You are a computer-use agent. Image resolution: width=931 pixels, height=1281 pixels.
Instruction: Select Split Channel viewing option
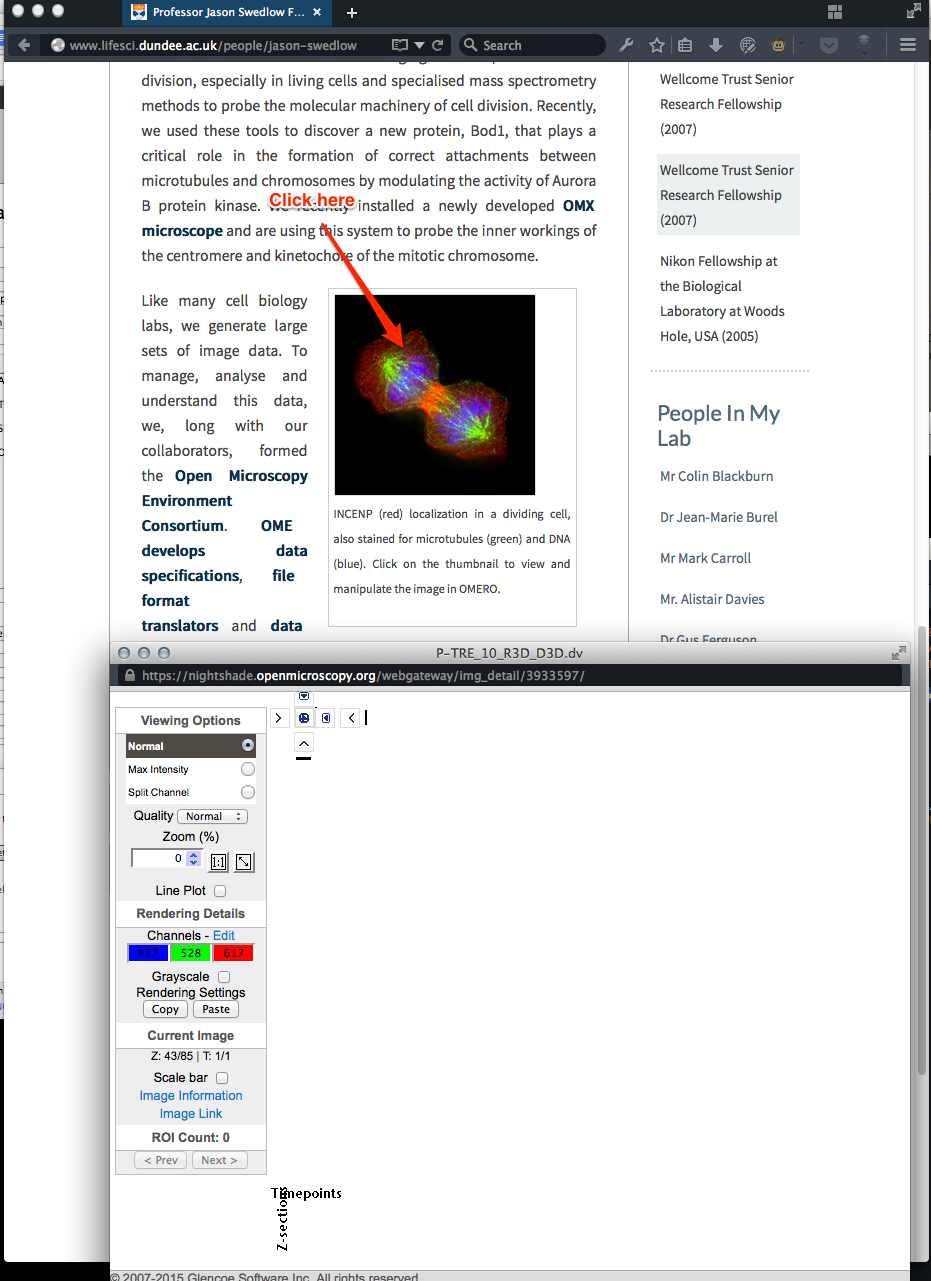(x=247, y=792)
